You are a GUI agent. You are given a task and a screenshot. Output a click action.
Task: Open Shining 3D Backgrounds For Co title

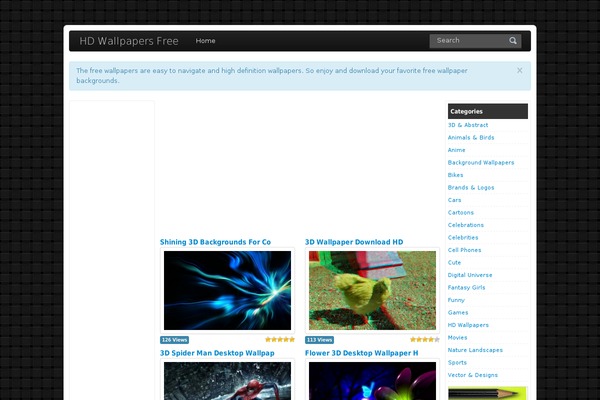[x=215, y=242]
